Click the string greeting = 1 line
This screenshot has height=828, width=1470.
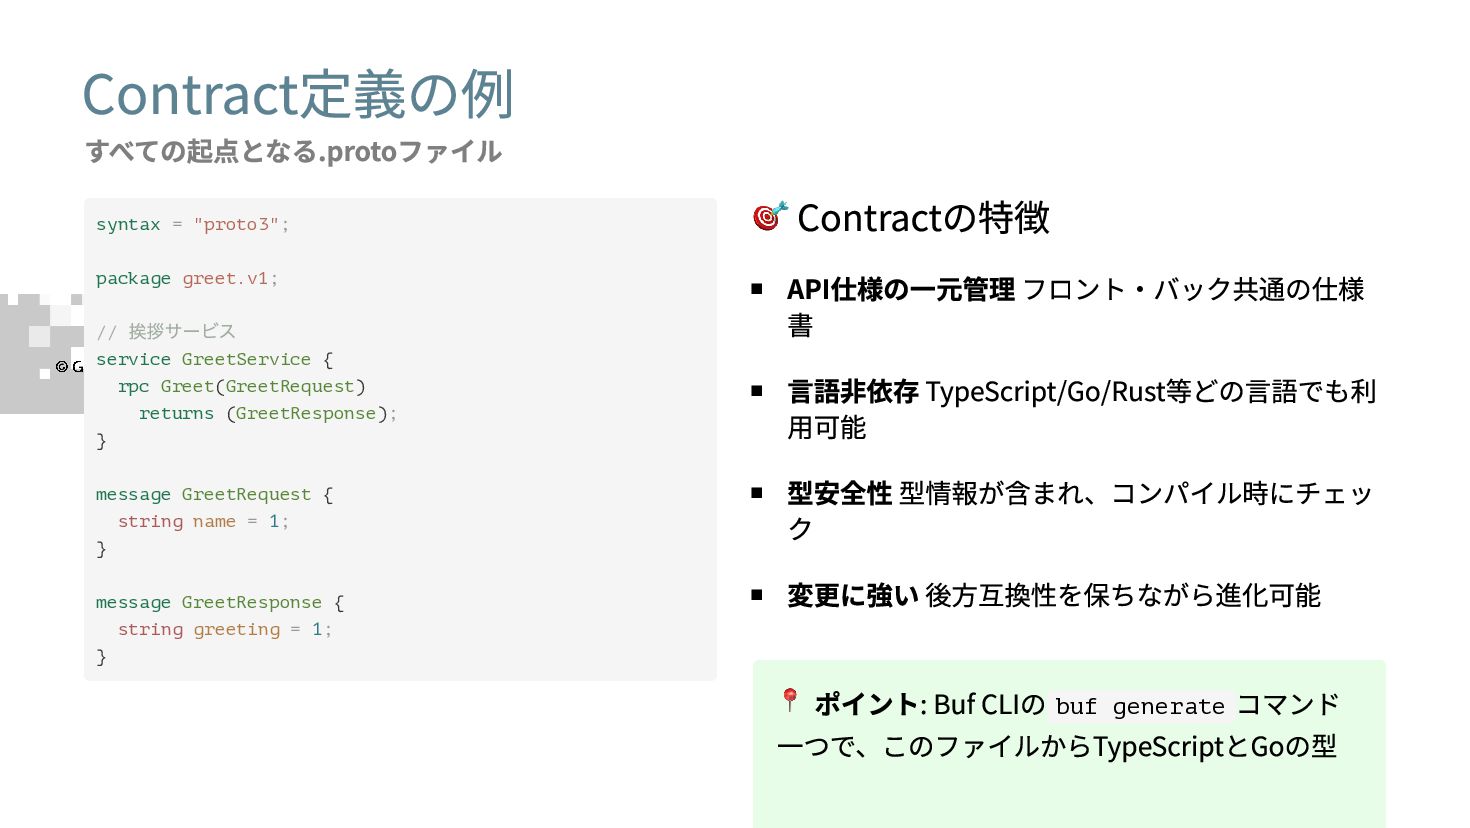(225, 629)
